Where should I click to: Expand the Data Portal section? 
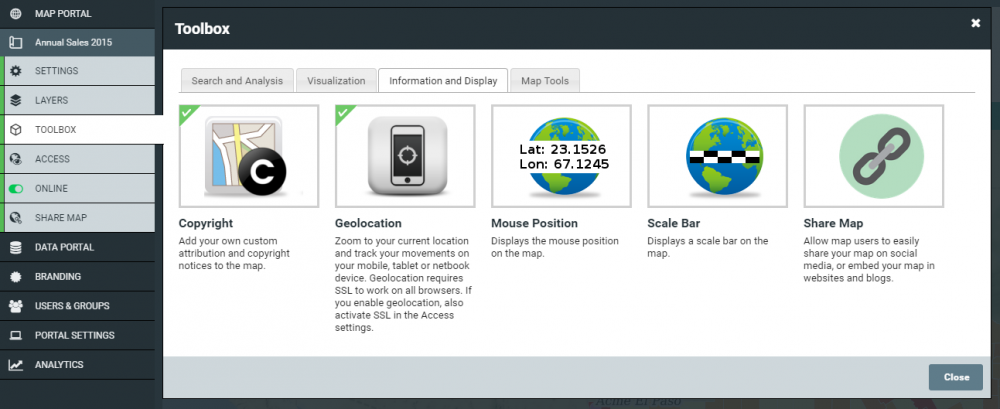click(x=77, y=248)
